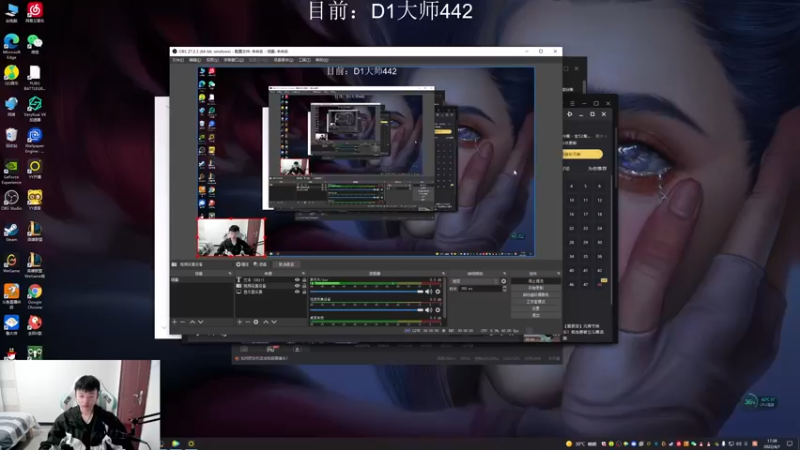Open Google Chrome desktop shortcut
The width and height of the screenshot is (800, 450).
coord(35,296)
